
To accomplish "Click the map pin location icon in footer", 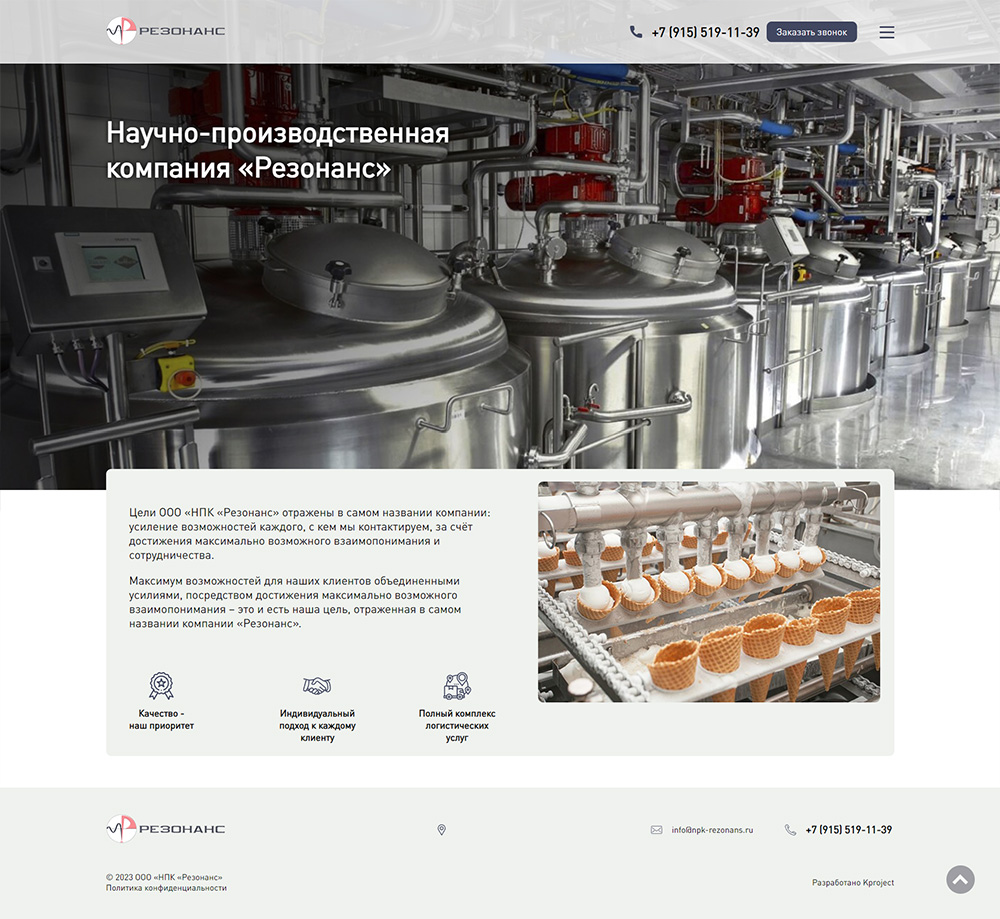I will tap(441, 830).
